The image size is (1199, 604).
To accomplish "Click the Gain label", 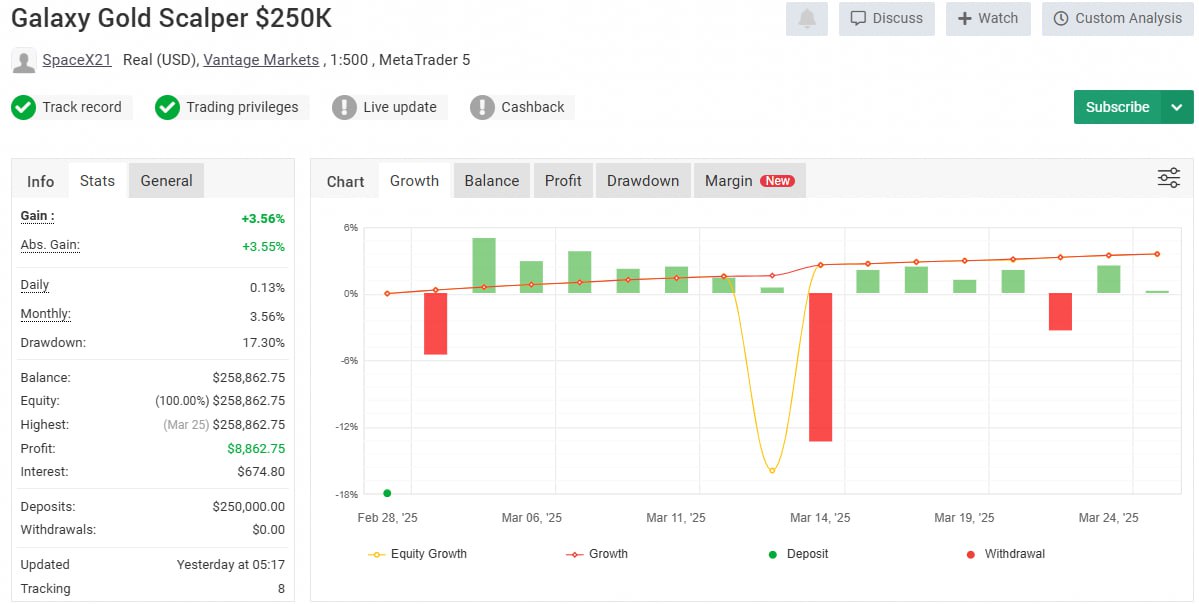I will (x=37, y=216).
